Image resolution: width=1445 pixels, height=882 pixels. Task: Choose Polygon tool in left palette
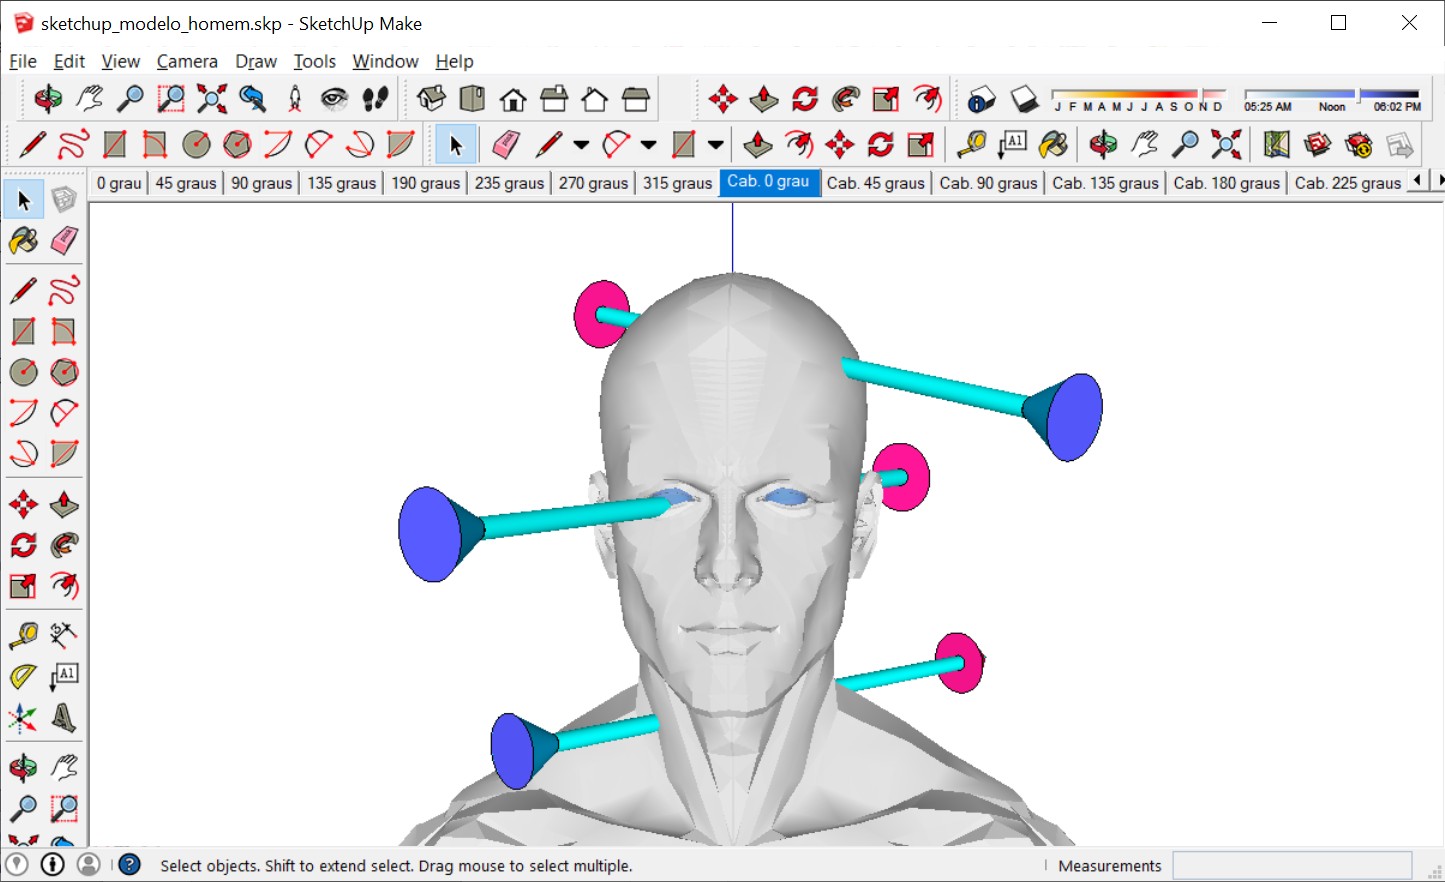(x=64, y=372)
